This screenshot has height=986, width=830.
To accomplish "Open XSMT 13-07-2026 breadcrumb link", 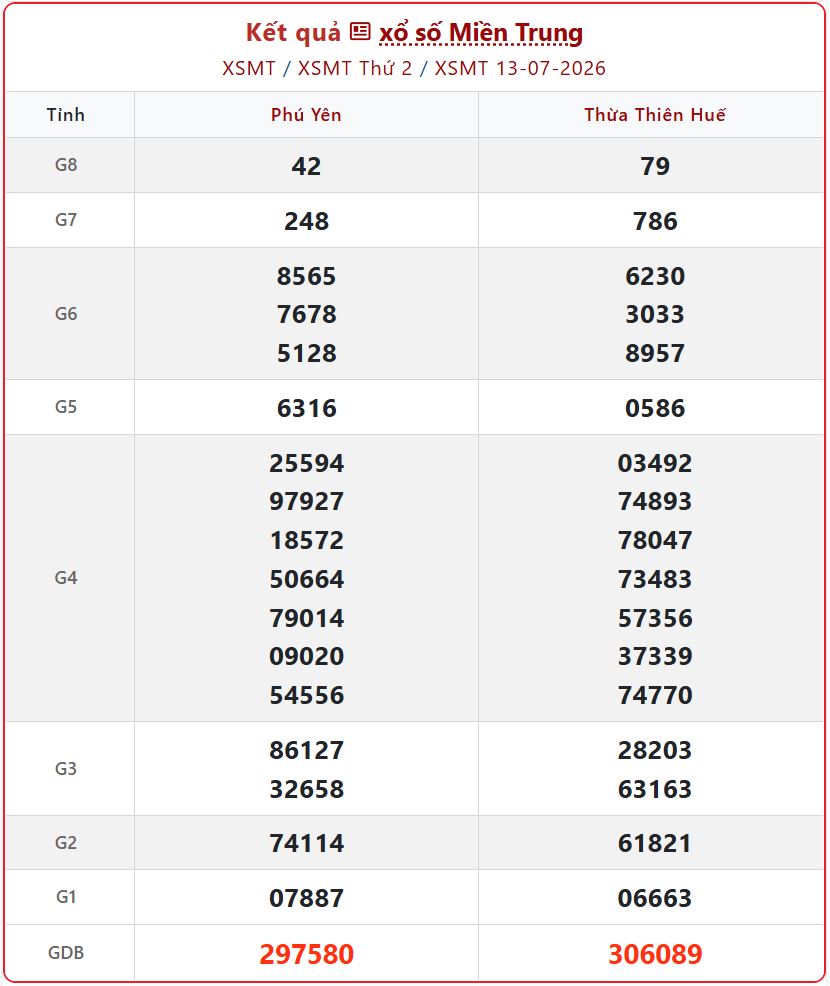I will 520,68.
